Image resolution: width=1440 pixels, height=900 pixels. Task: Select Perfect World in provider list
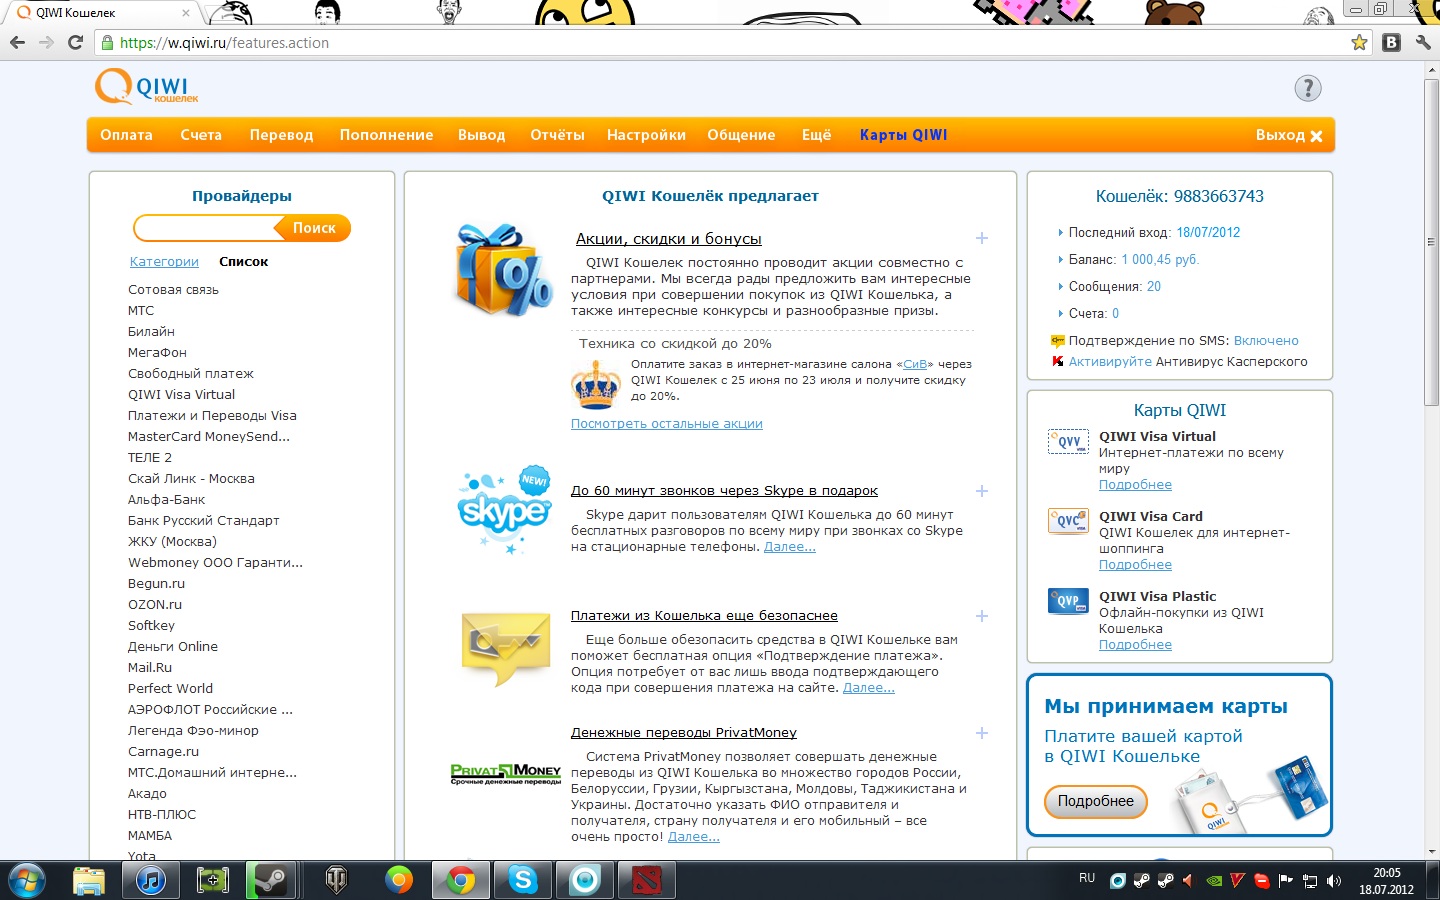pos(170,689)
